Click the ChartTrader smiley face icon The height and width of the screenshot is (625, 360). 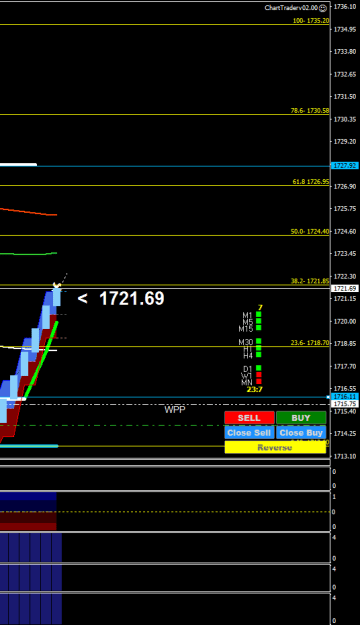point(323,8)
